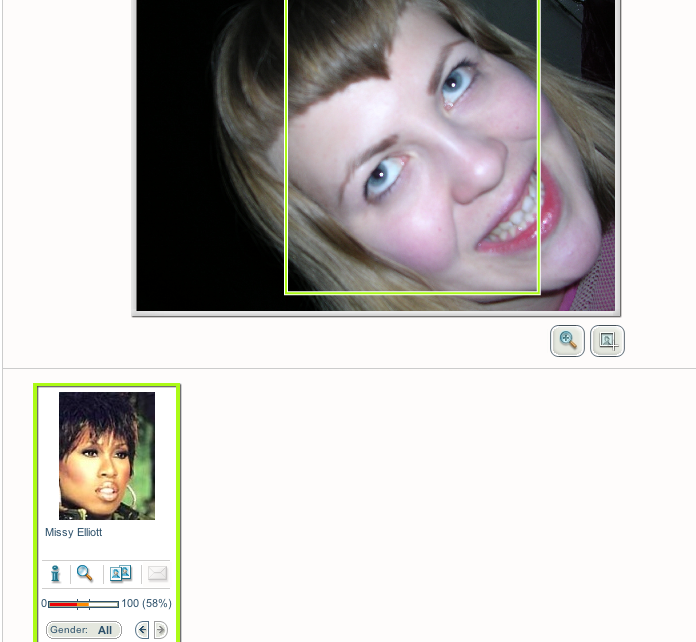The width and height of the screenshot is (696, 642).
Task: Click the green face detection box's bottom edge
Action: point(412,293)
